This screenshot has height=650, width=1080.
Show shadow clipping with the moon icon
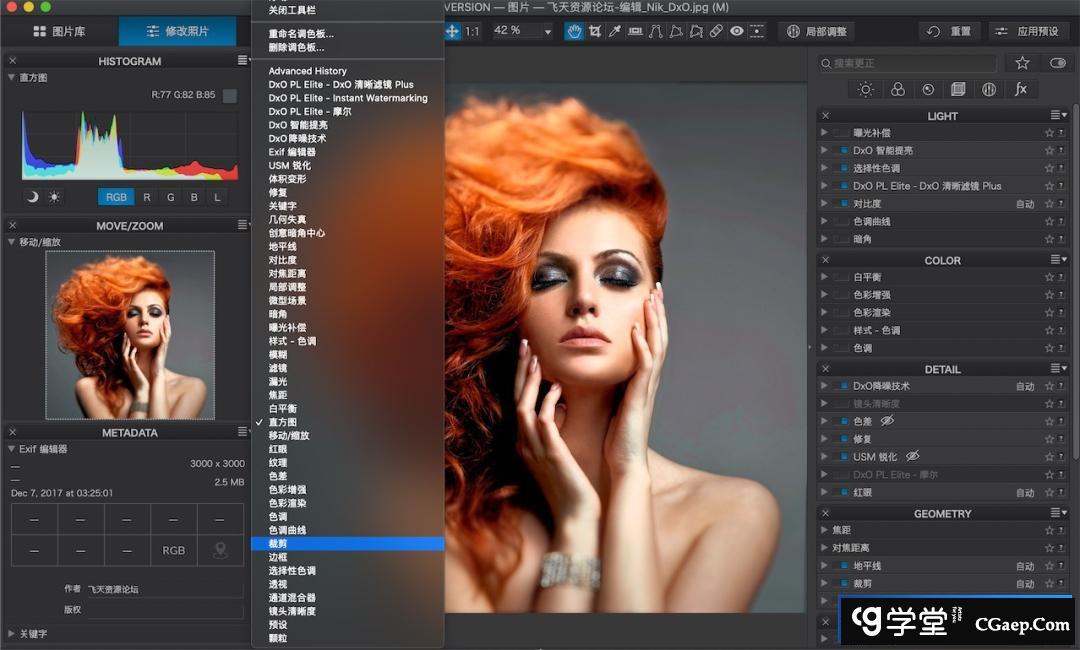coord(32,197)
